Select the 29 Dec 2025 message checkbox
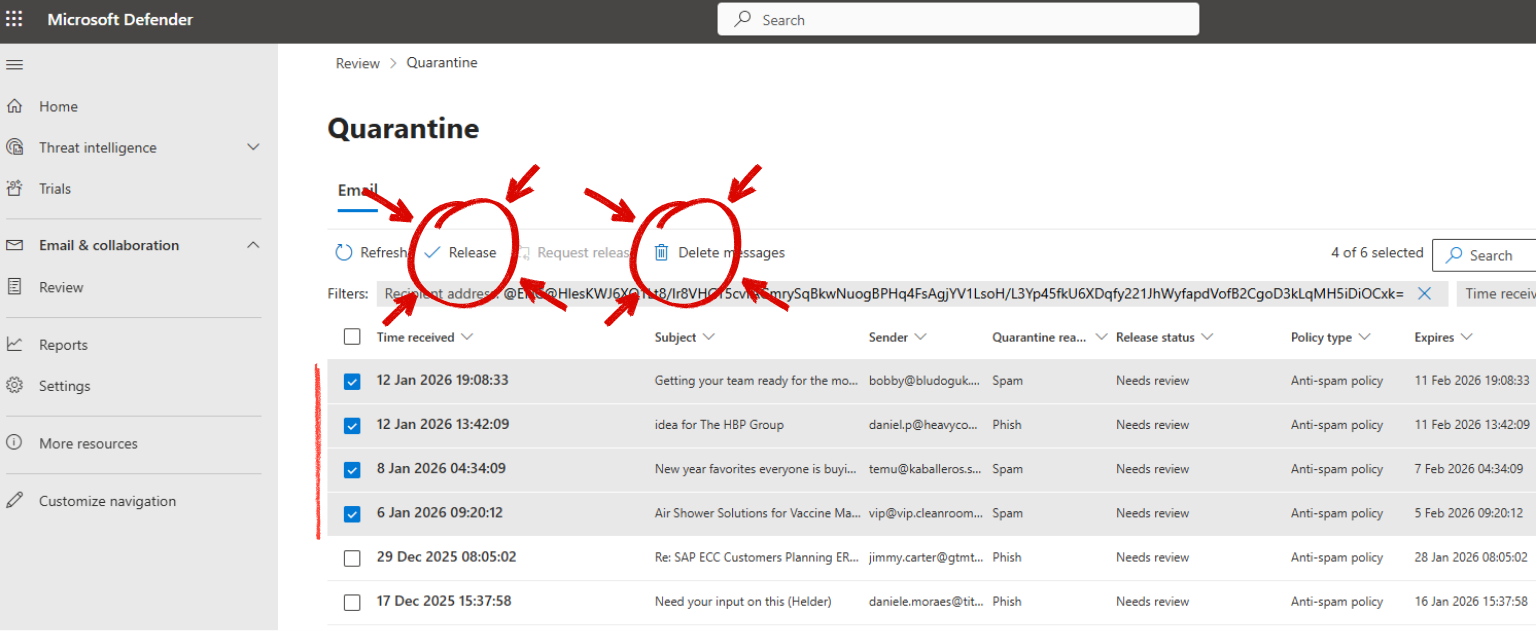 (x=352, y=558)
